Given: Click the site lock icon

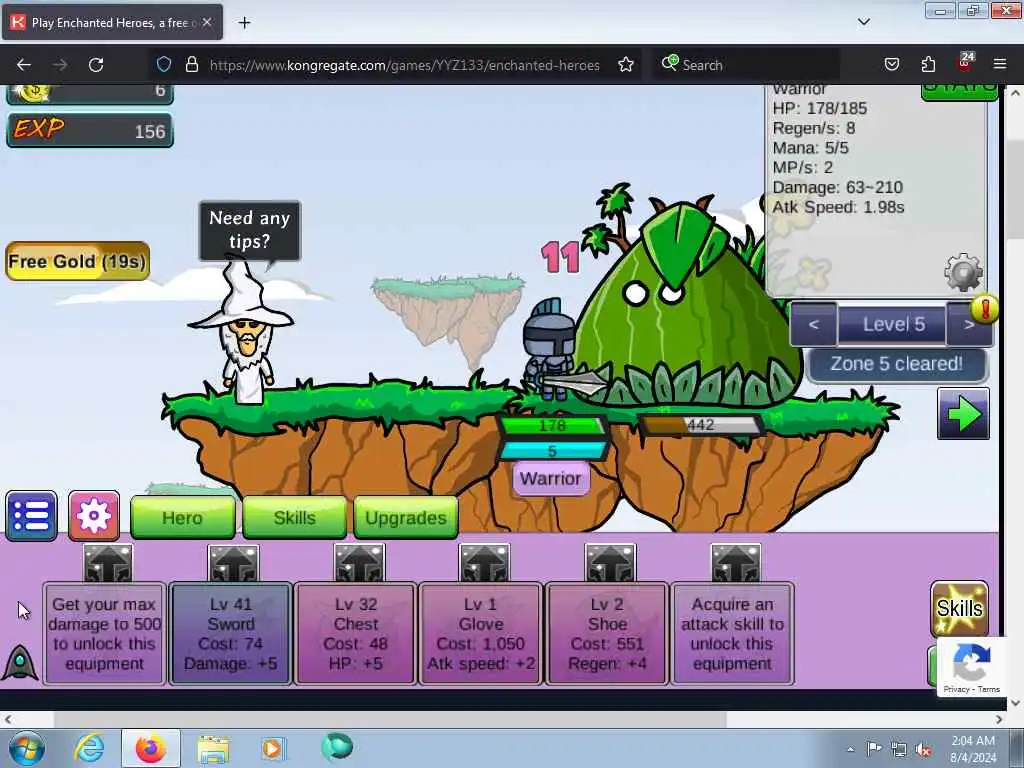Looking at the screenshot, I should click(x=191, y=65).
